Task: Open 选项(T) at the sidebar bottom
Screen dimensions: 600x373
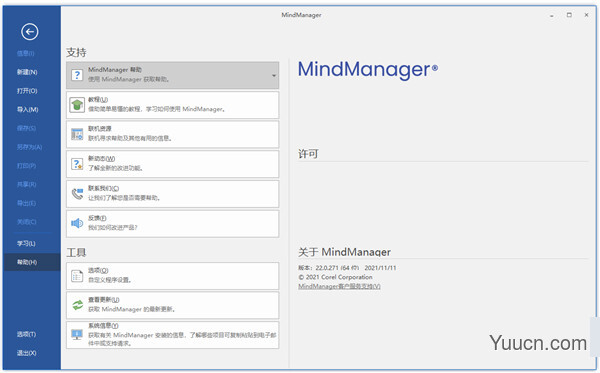Action: click(x=26, y=334)
